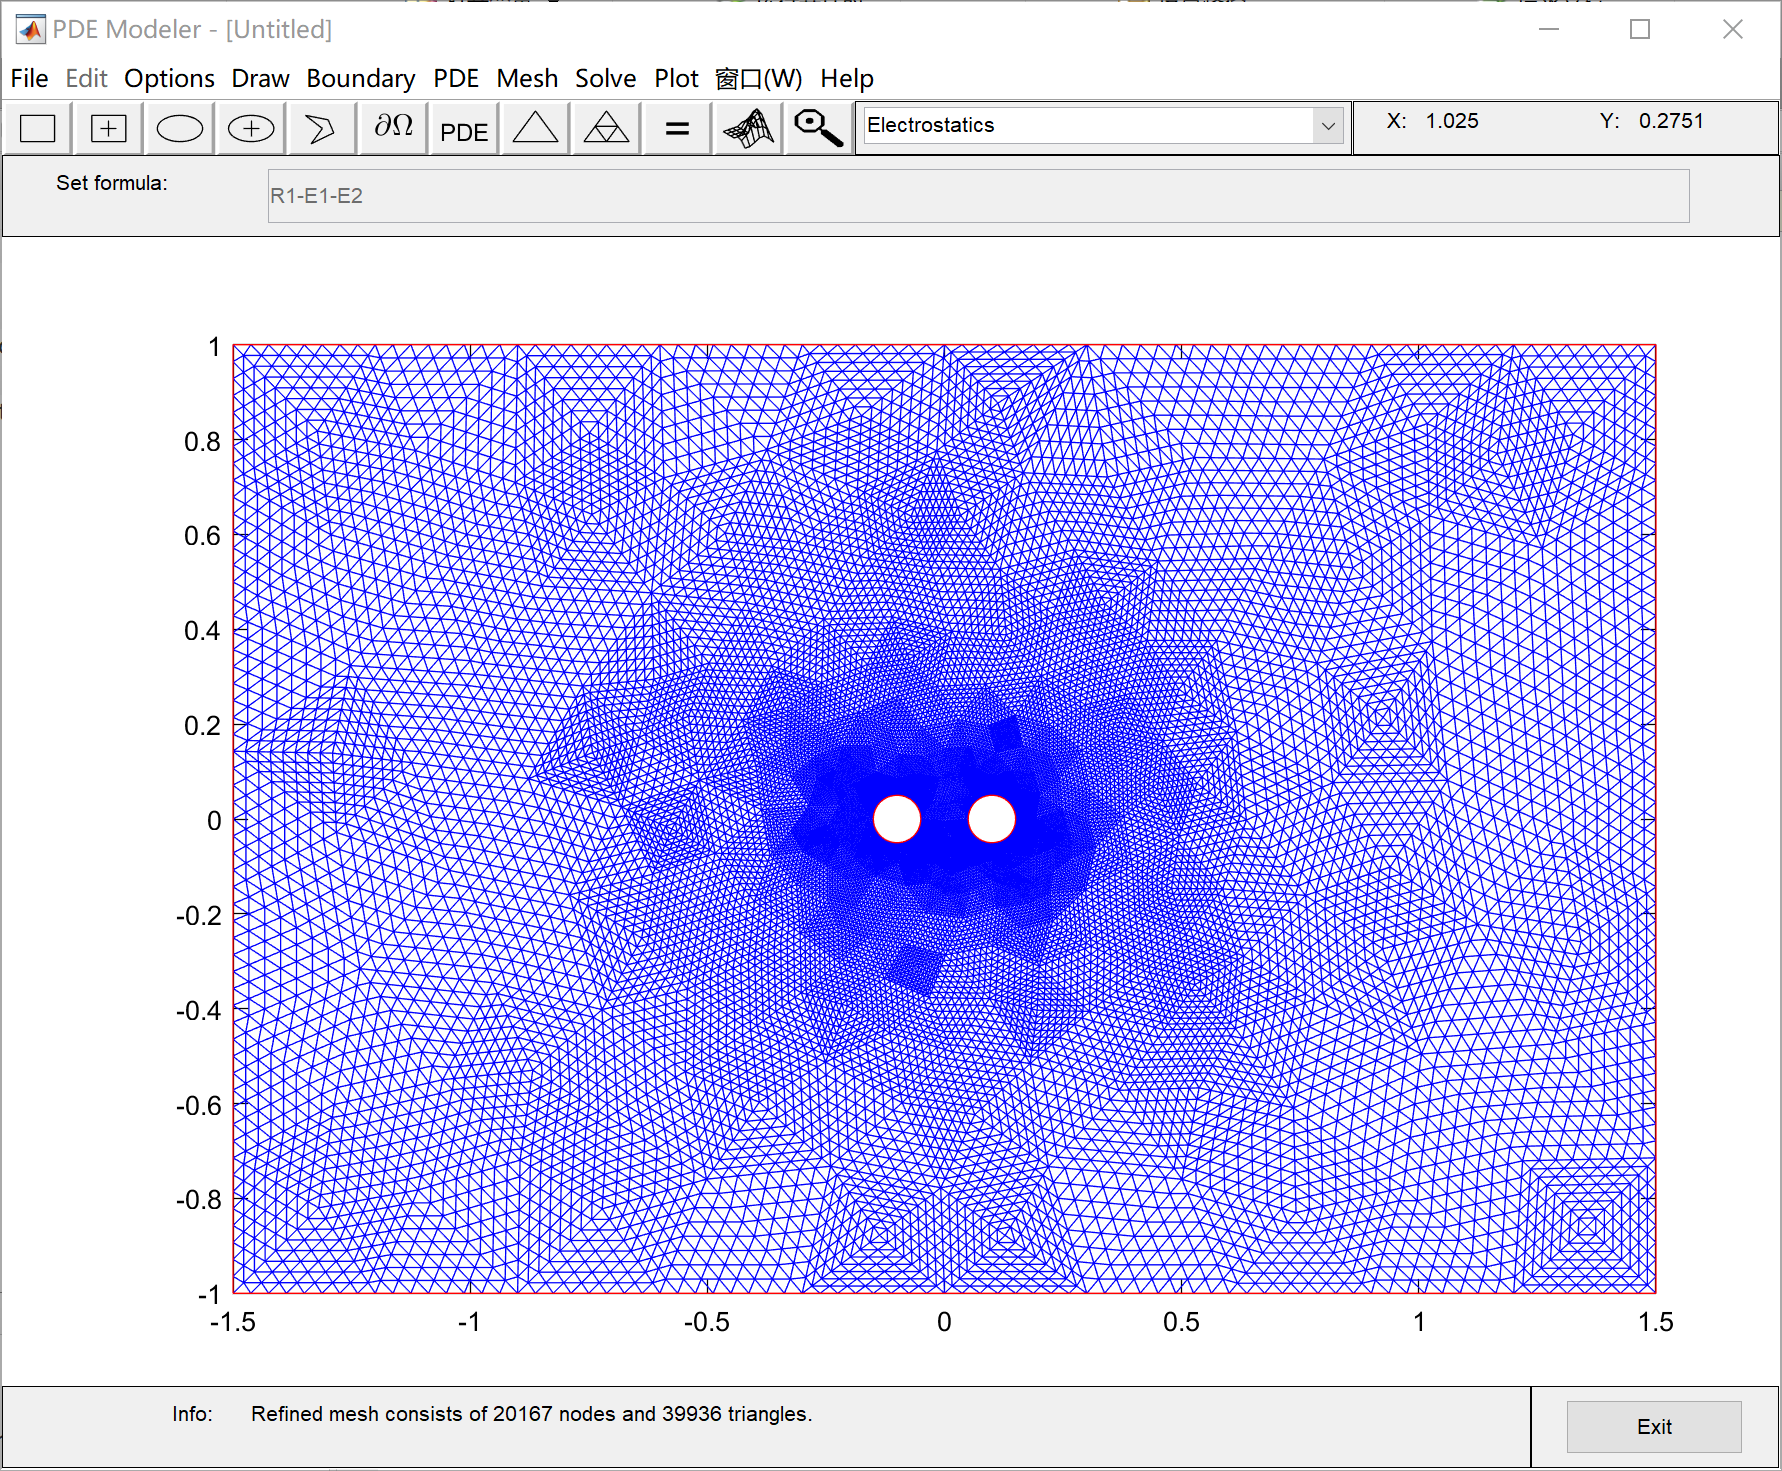Select the polygon drawing tool
Screen dimensions: 1782x1471
click(321, 128)
